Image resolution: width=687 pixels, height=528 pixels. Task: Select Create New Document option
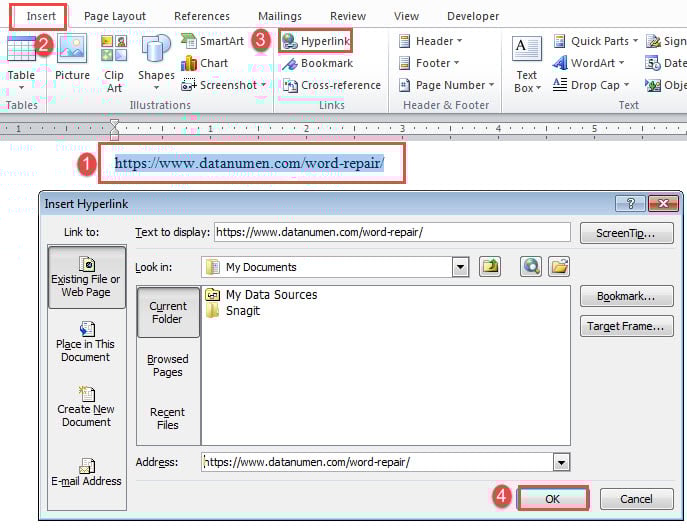pyautogui.click(x=86, y=407)
